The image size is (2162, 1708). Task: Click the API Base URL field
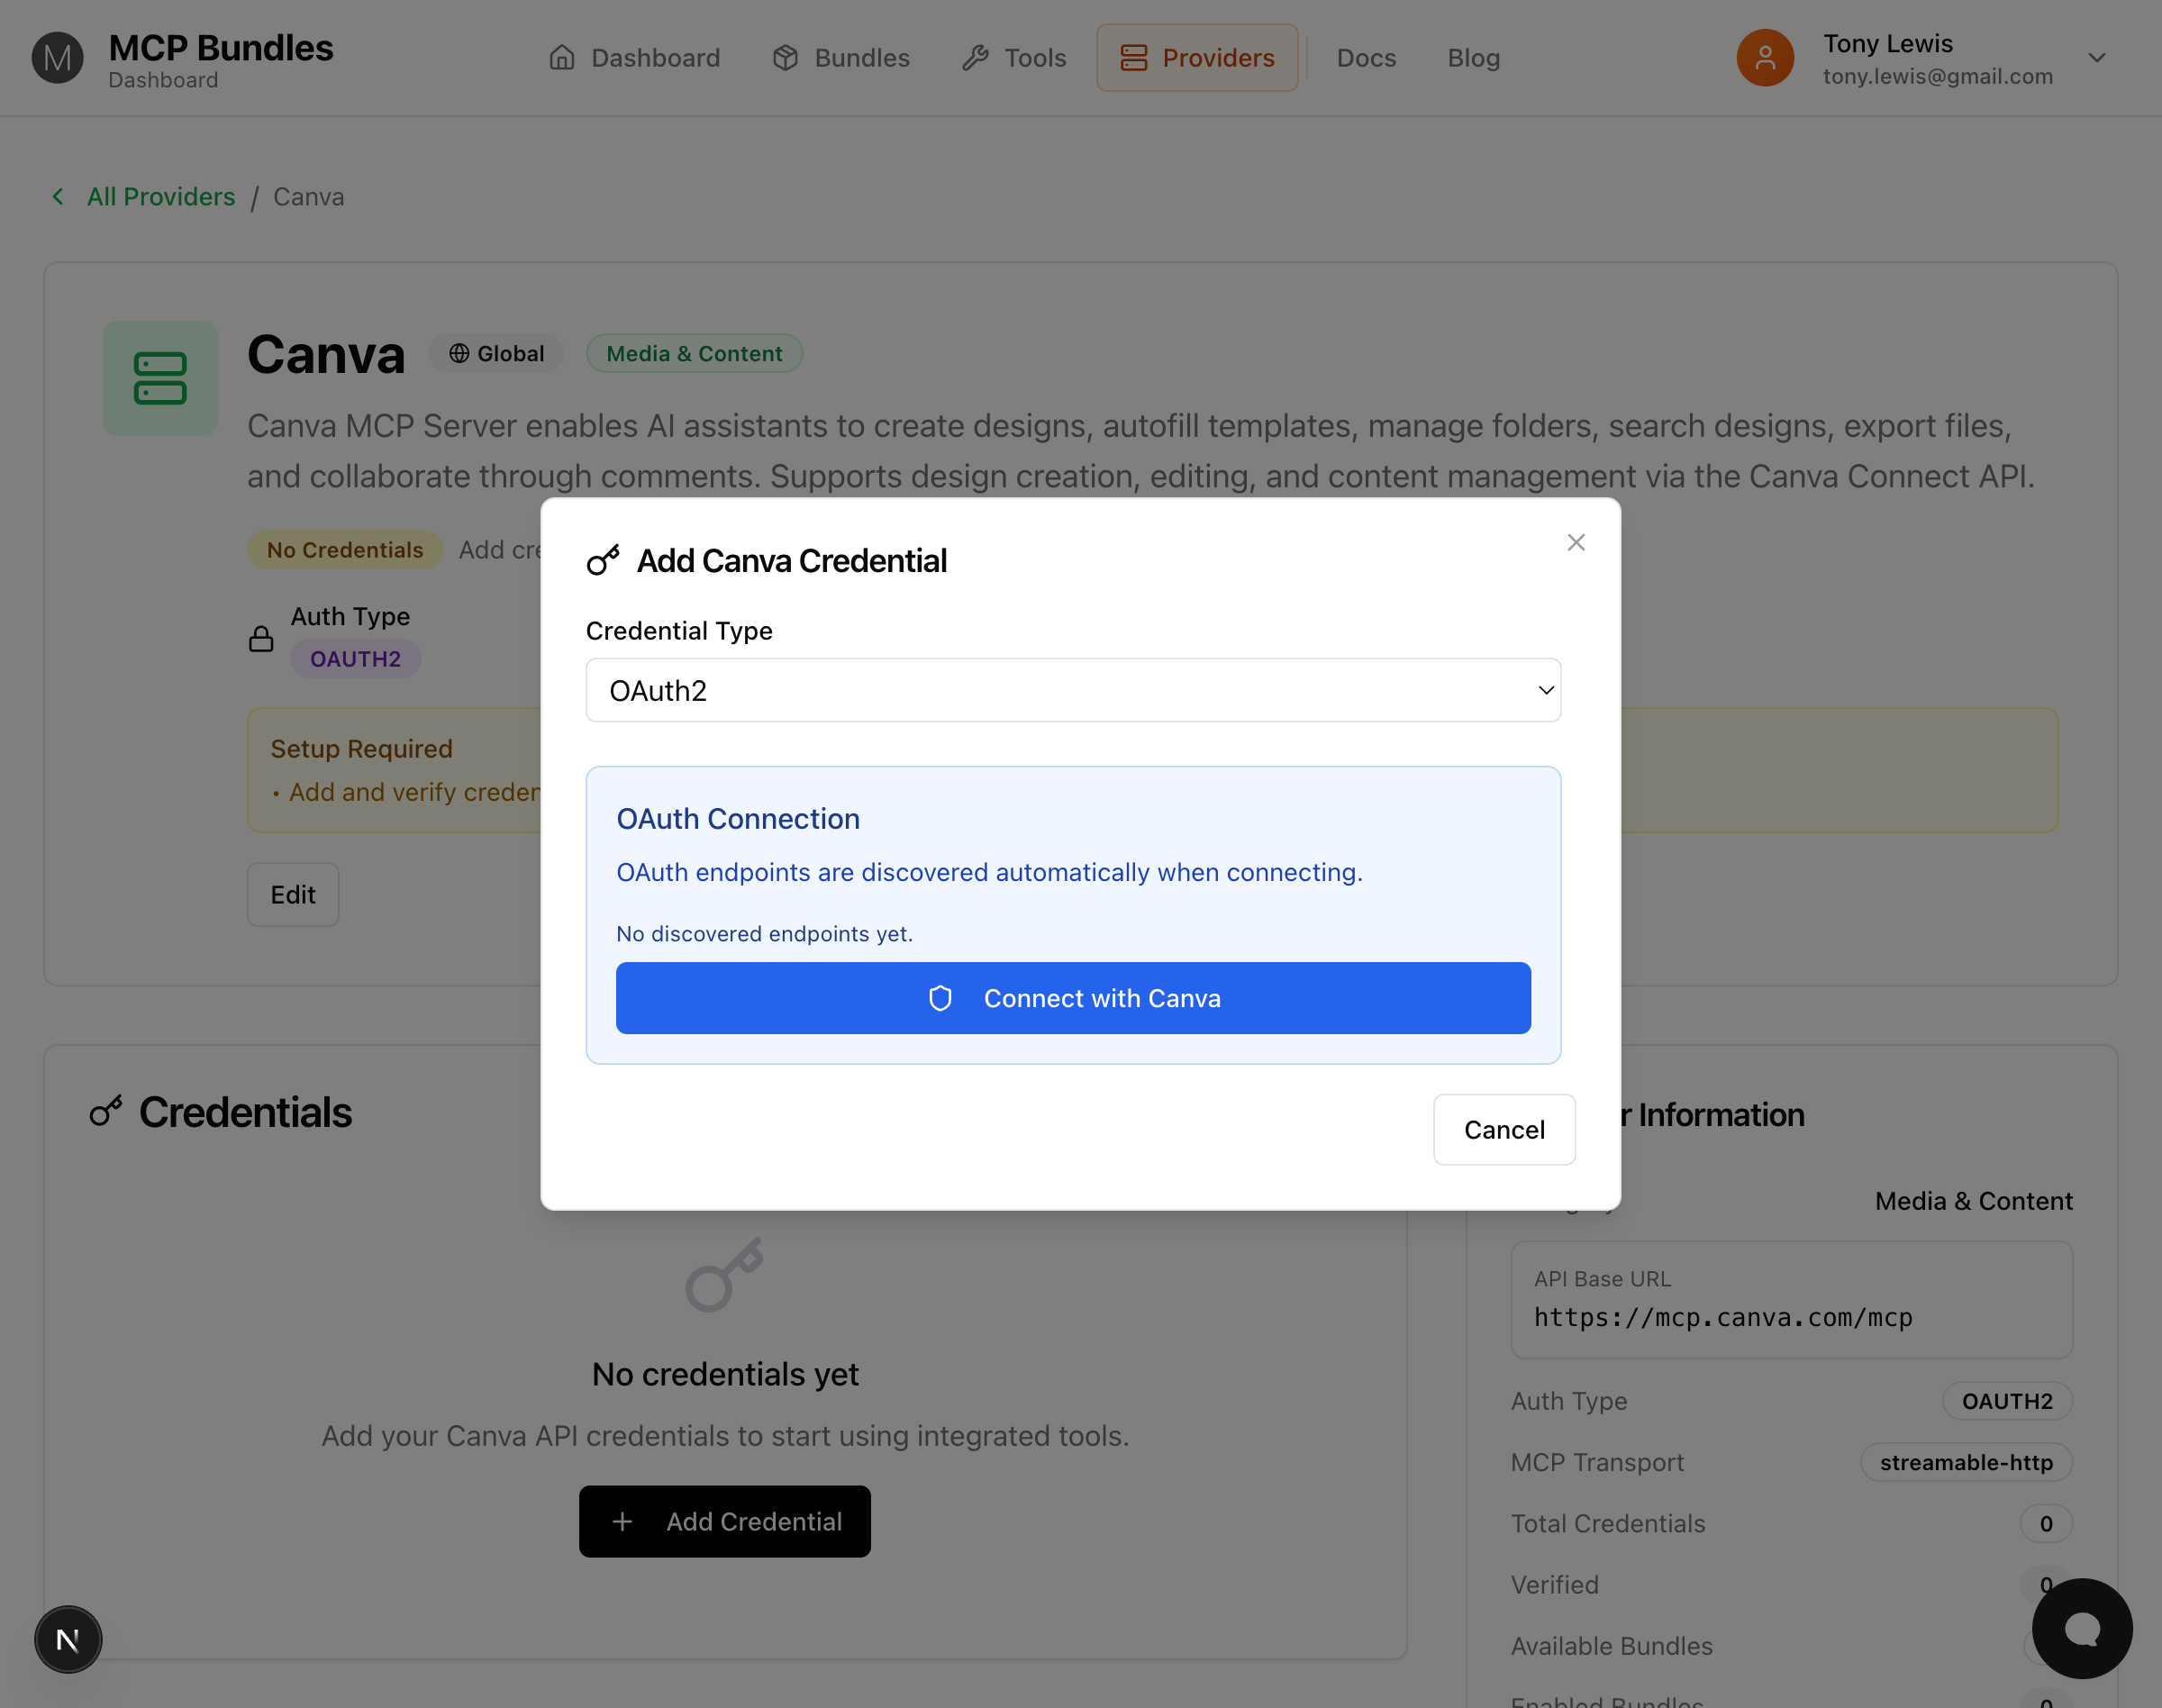point(1791,1300)
